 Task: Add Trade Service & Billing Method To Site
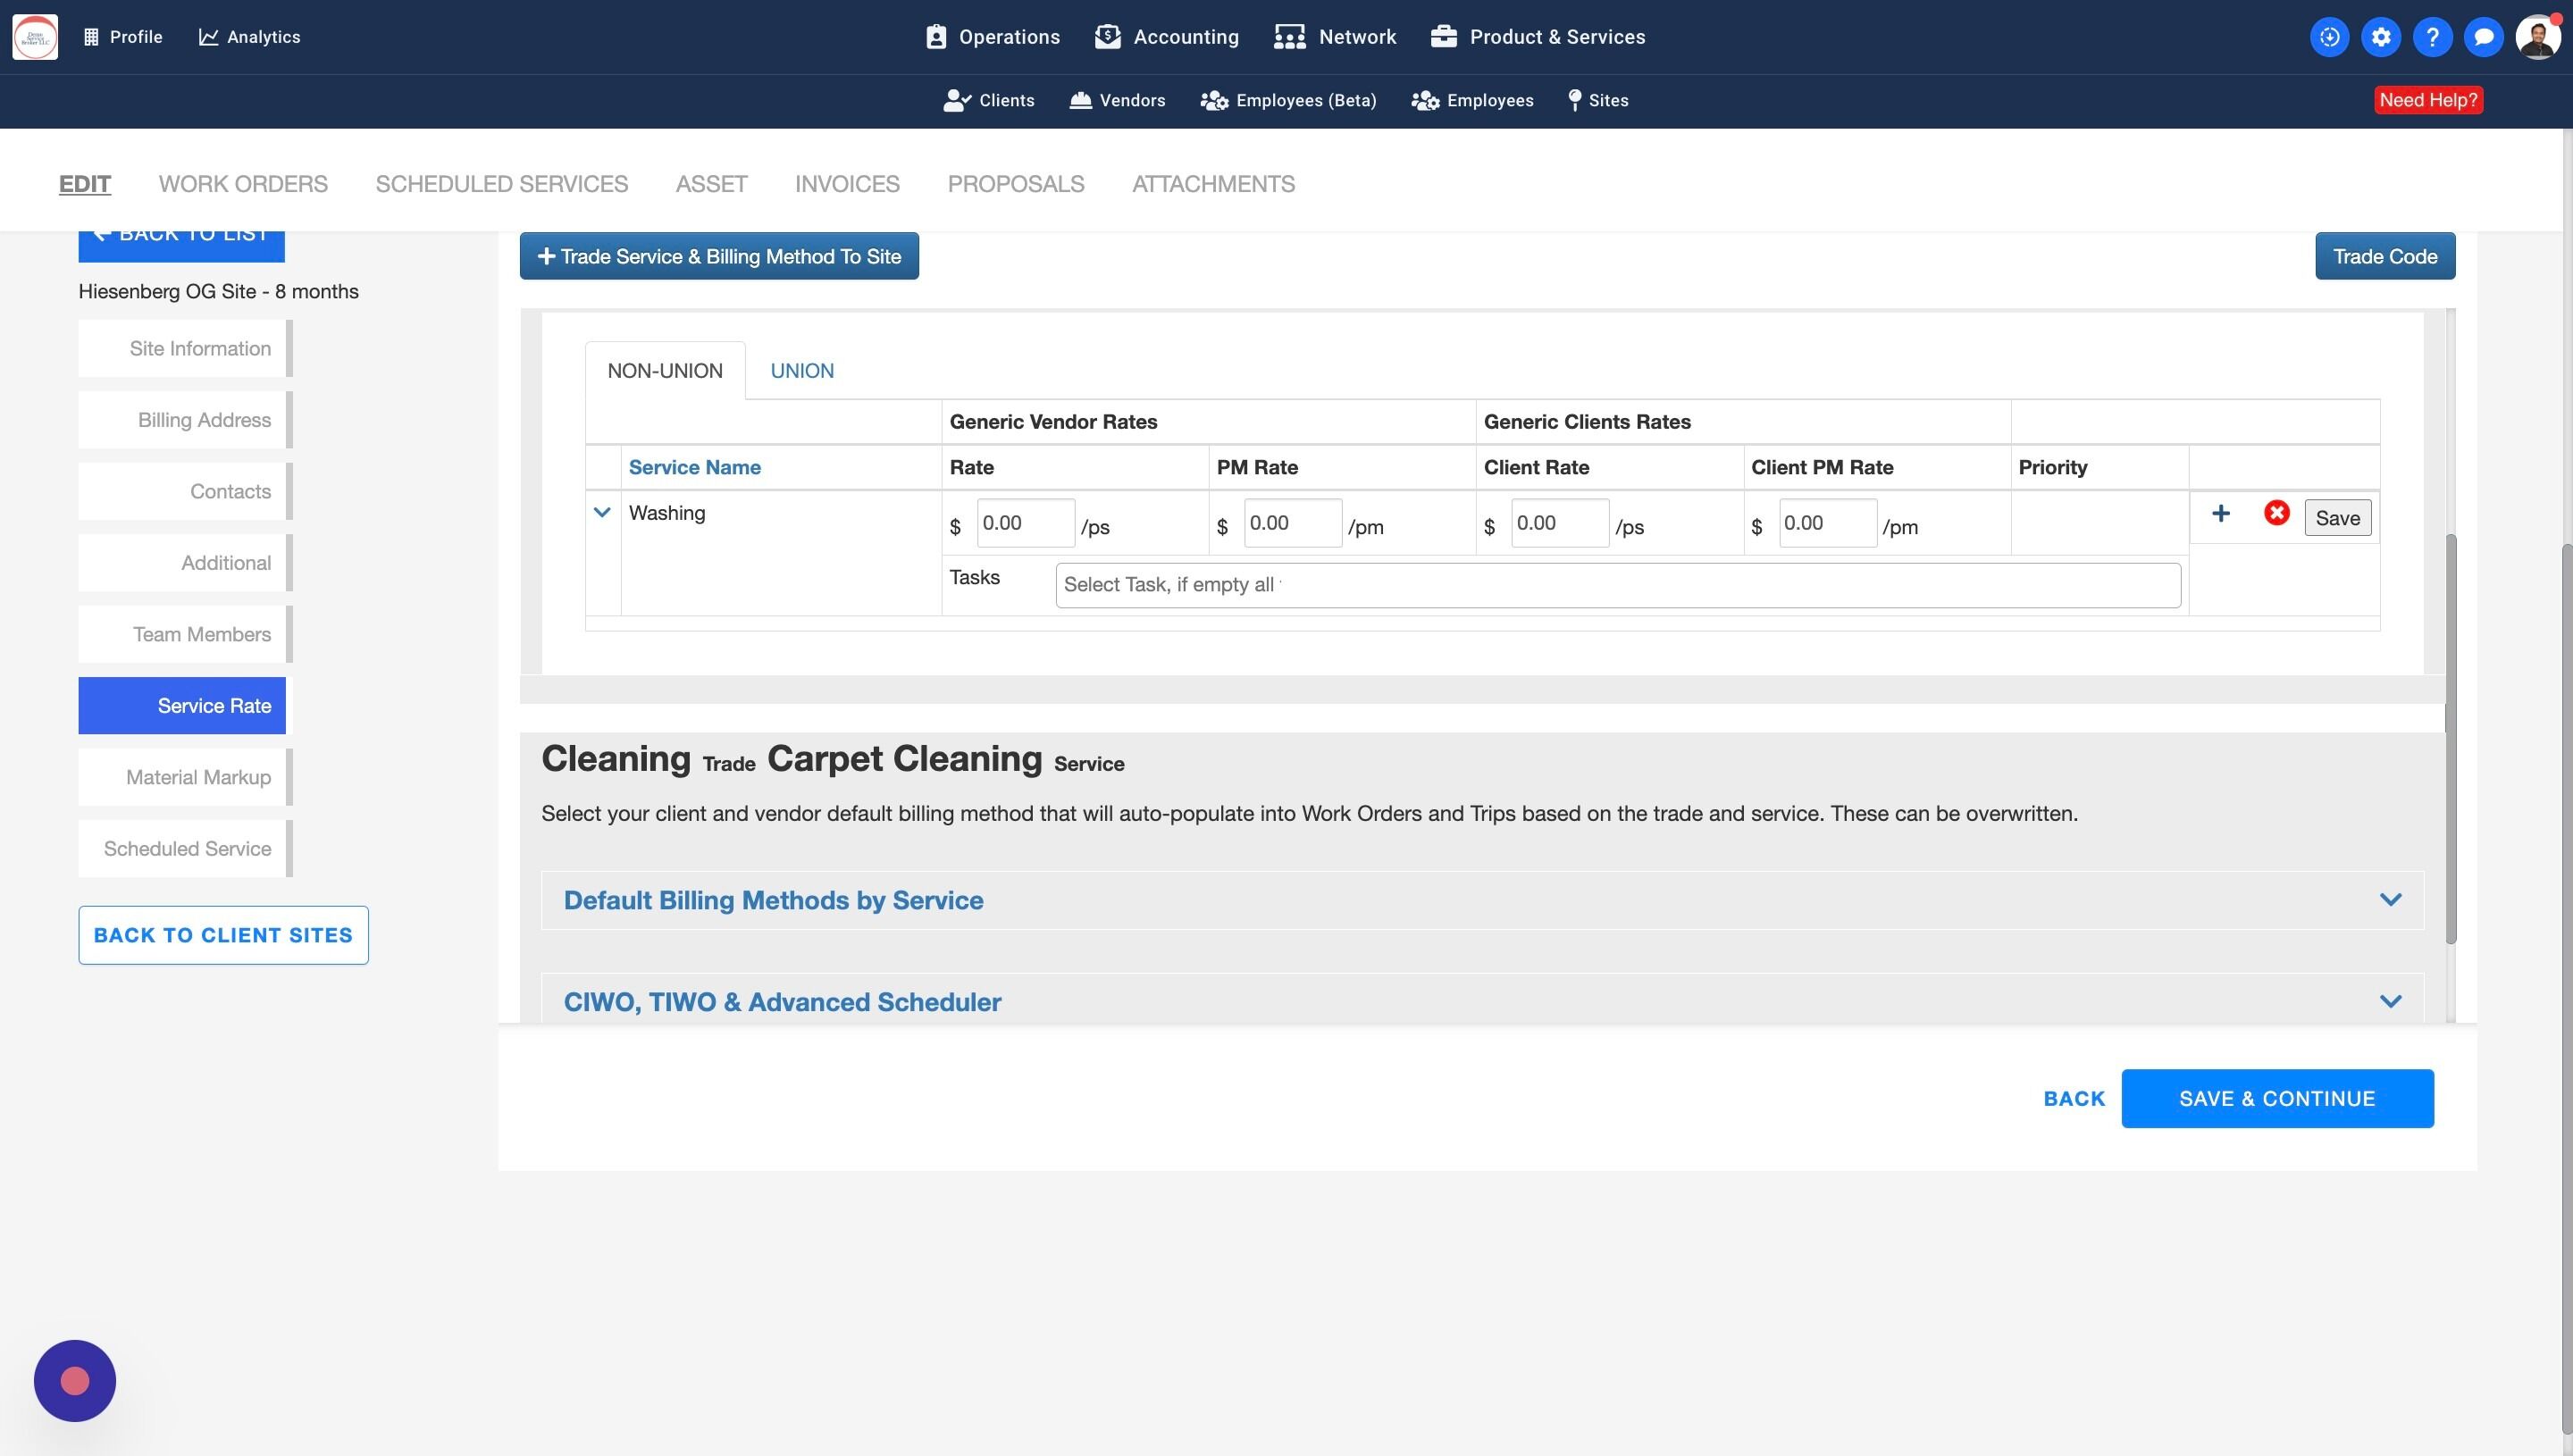click(718, 257)
